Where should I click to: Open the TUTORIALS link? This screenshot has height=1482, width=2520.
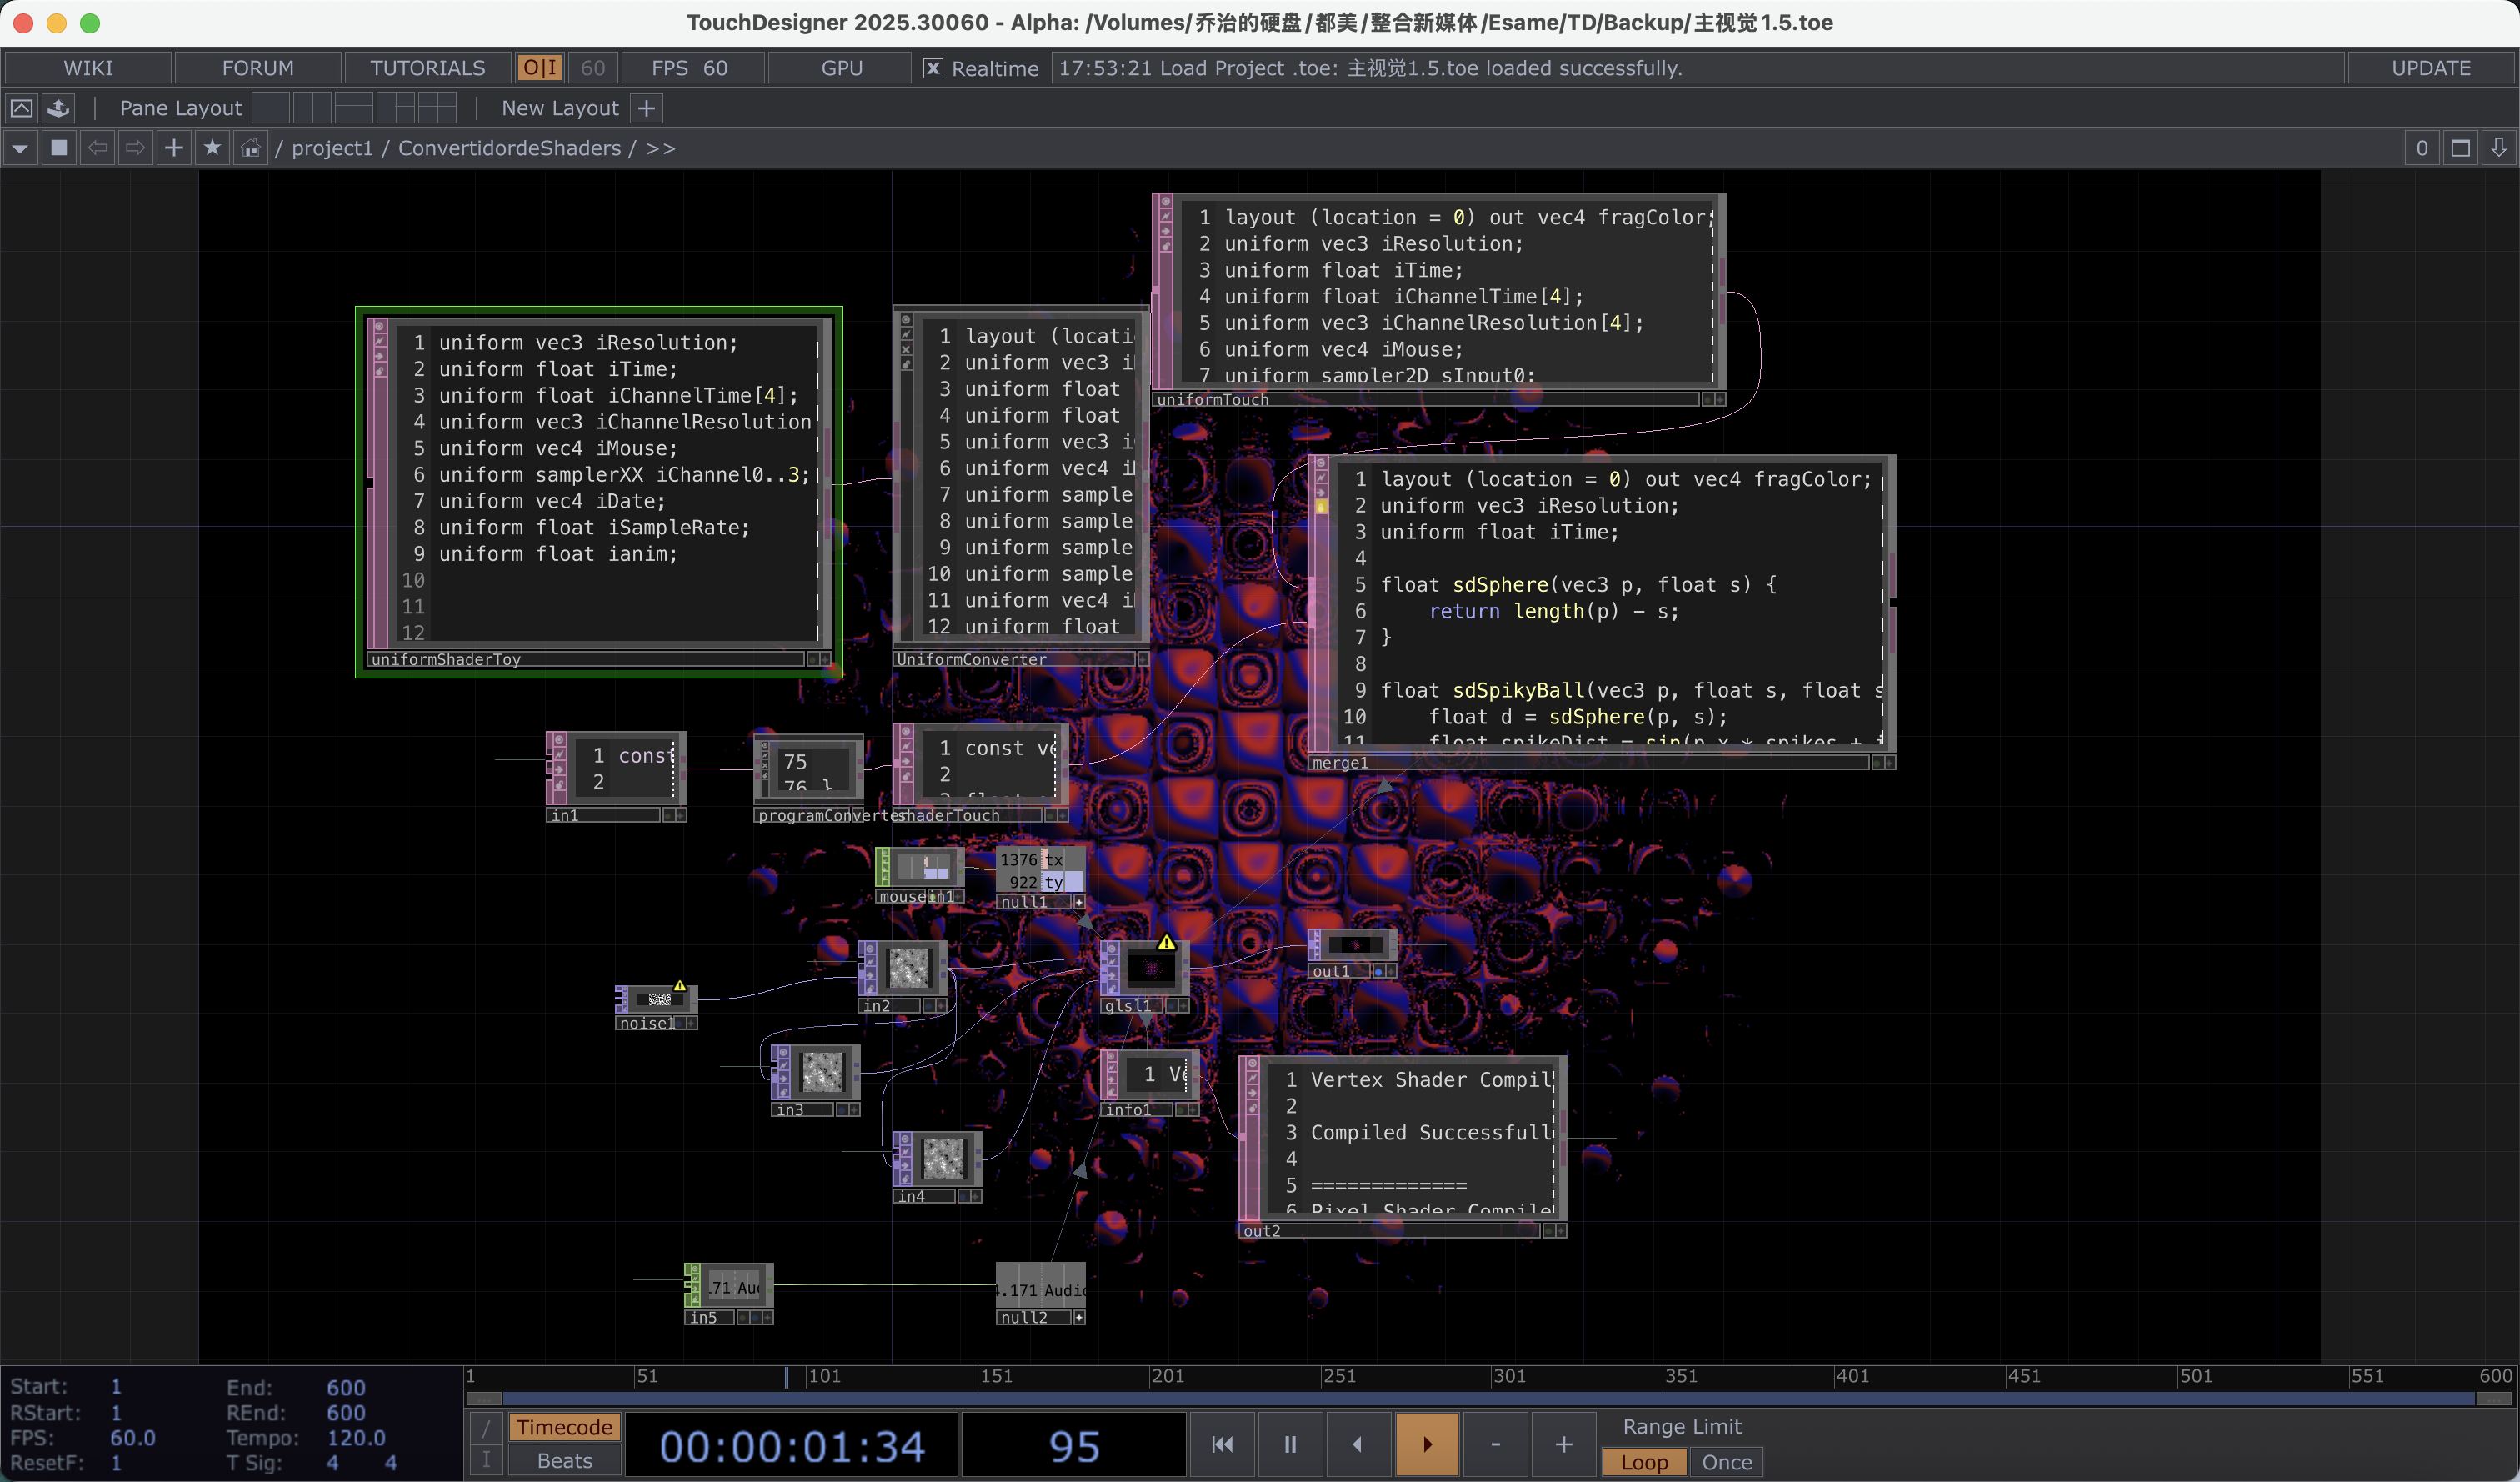coord(427,68)
